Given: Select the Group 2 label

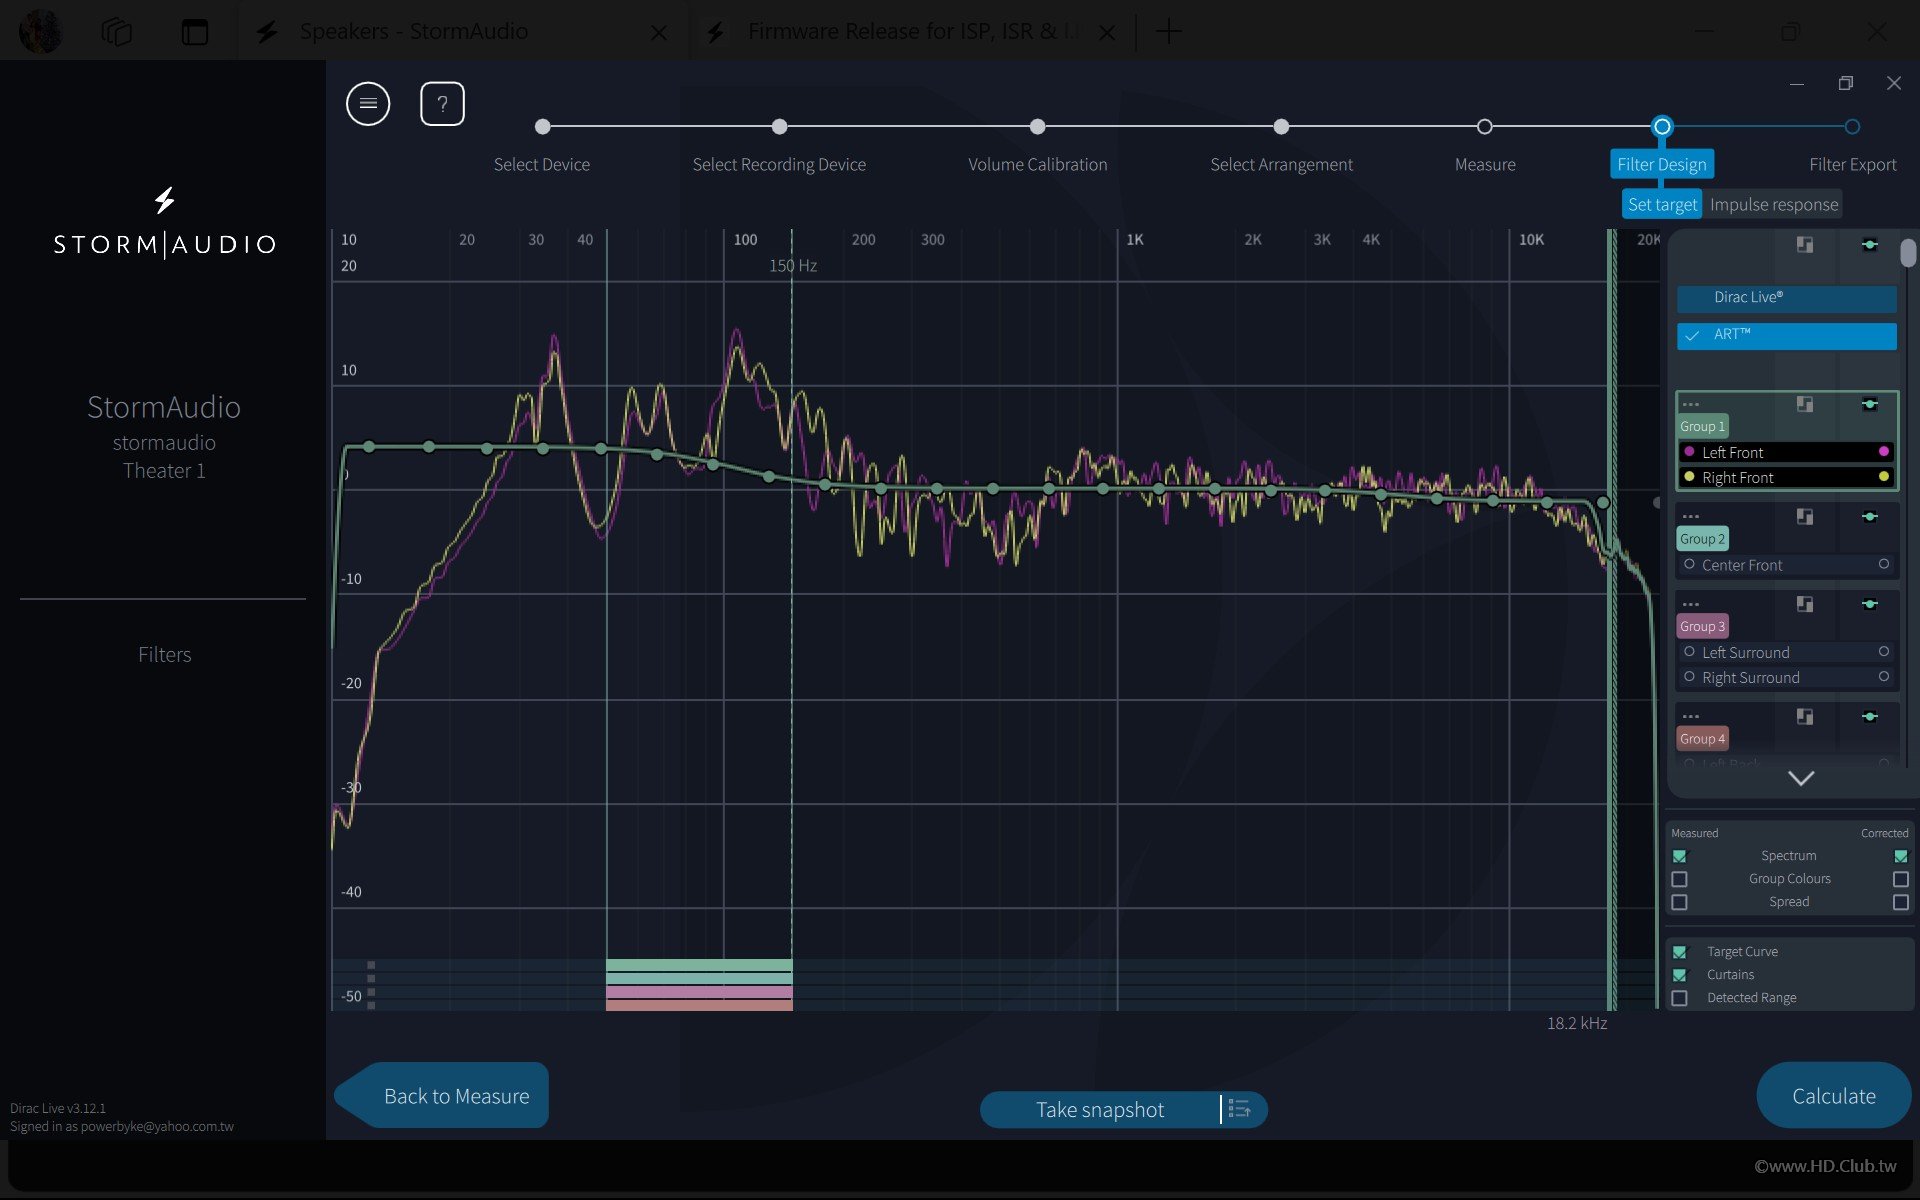Looking at the screenshot, I should (x=1702, y=539).
